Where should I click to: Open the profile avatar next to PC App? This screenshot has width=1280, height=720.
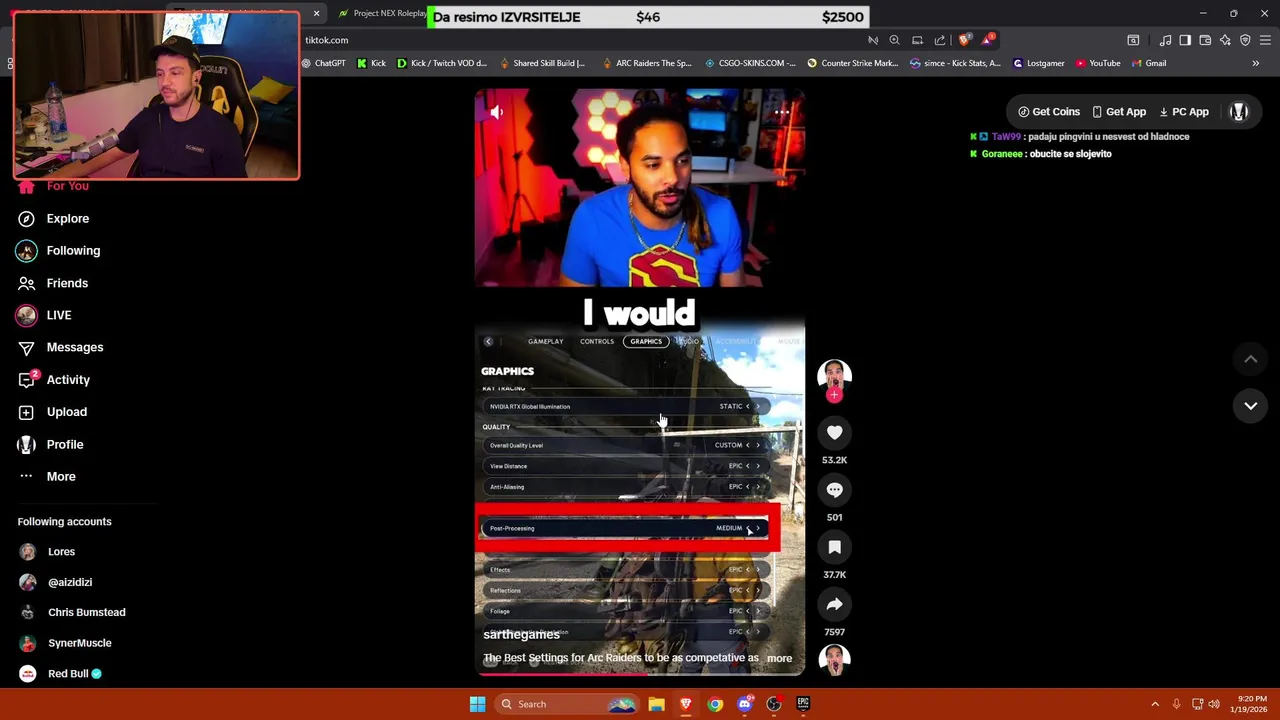tap(1239, 112)
